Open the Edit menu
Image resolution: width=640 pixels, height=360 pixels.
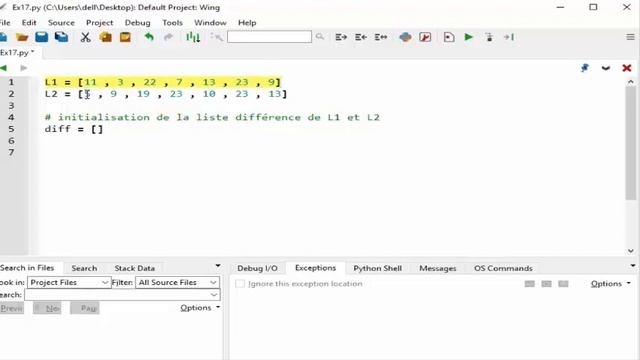pos(29,23)
